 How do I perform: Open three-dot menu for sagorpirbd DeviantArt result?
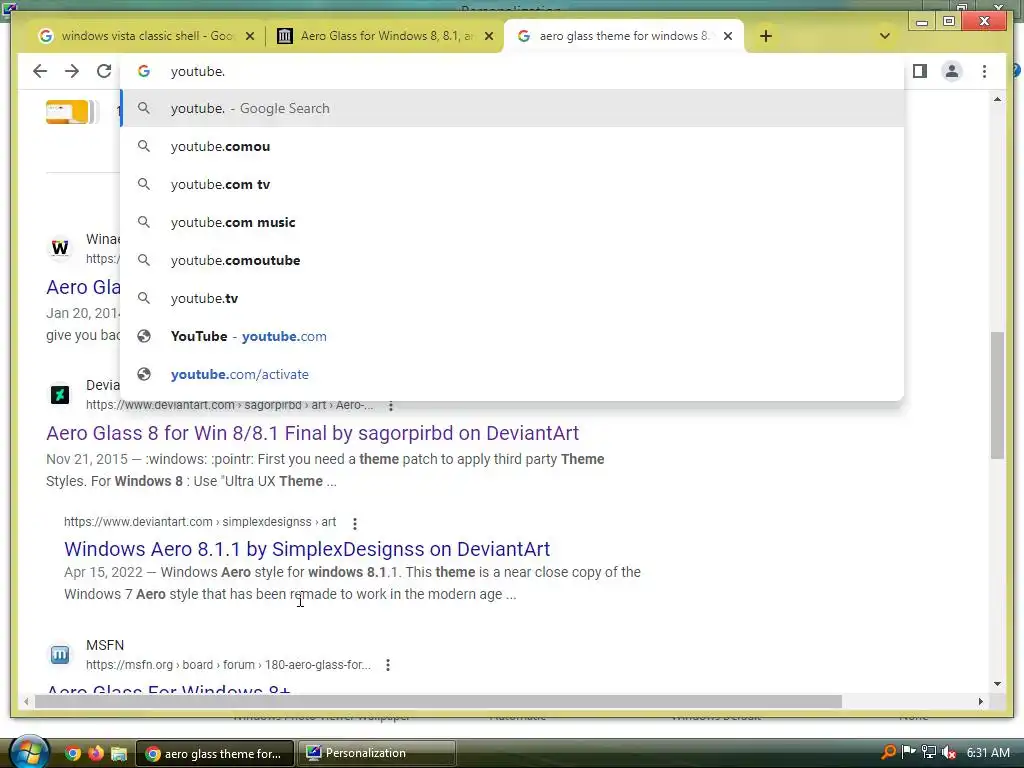[391, 406]
